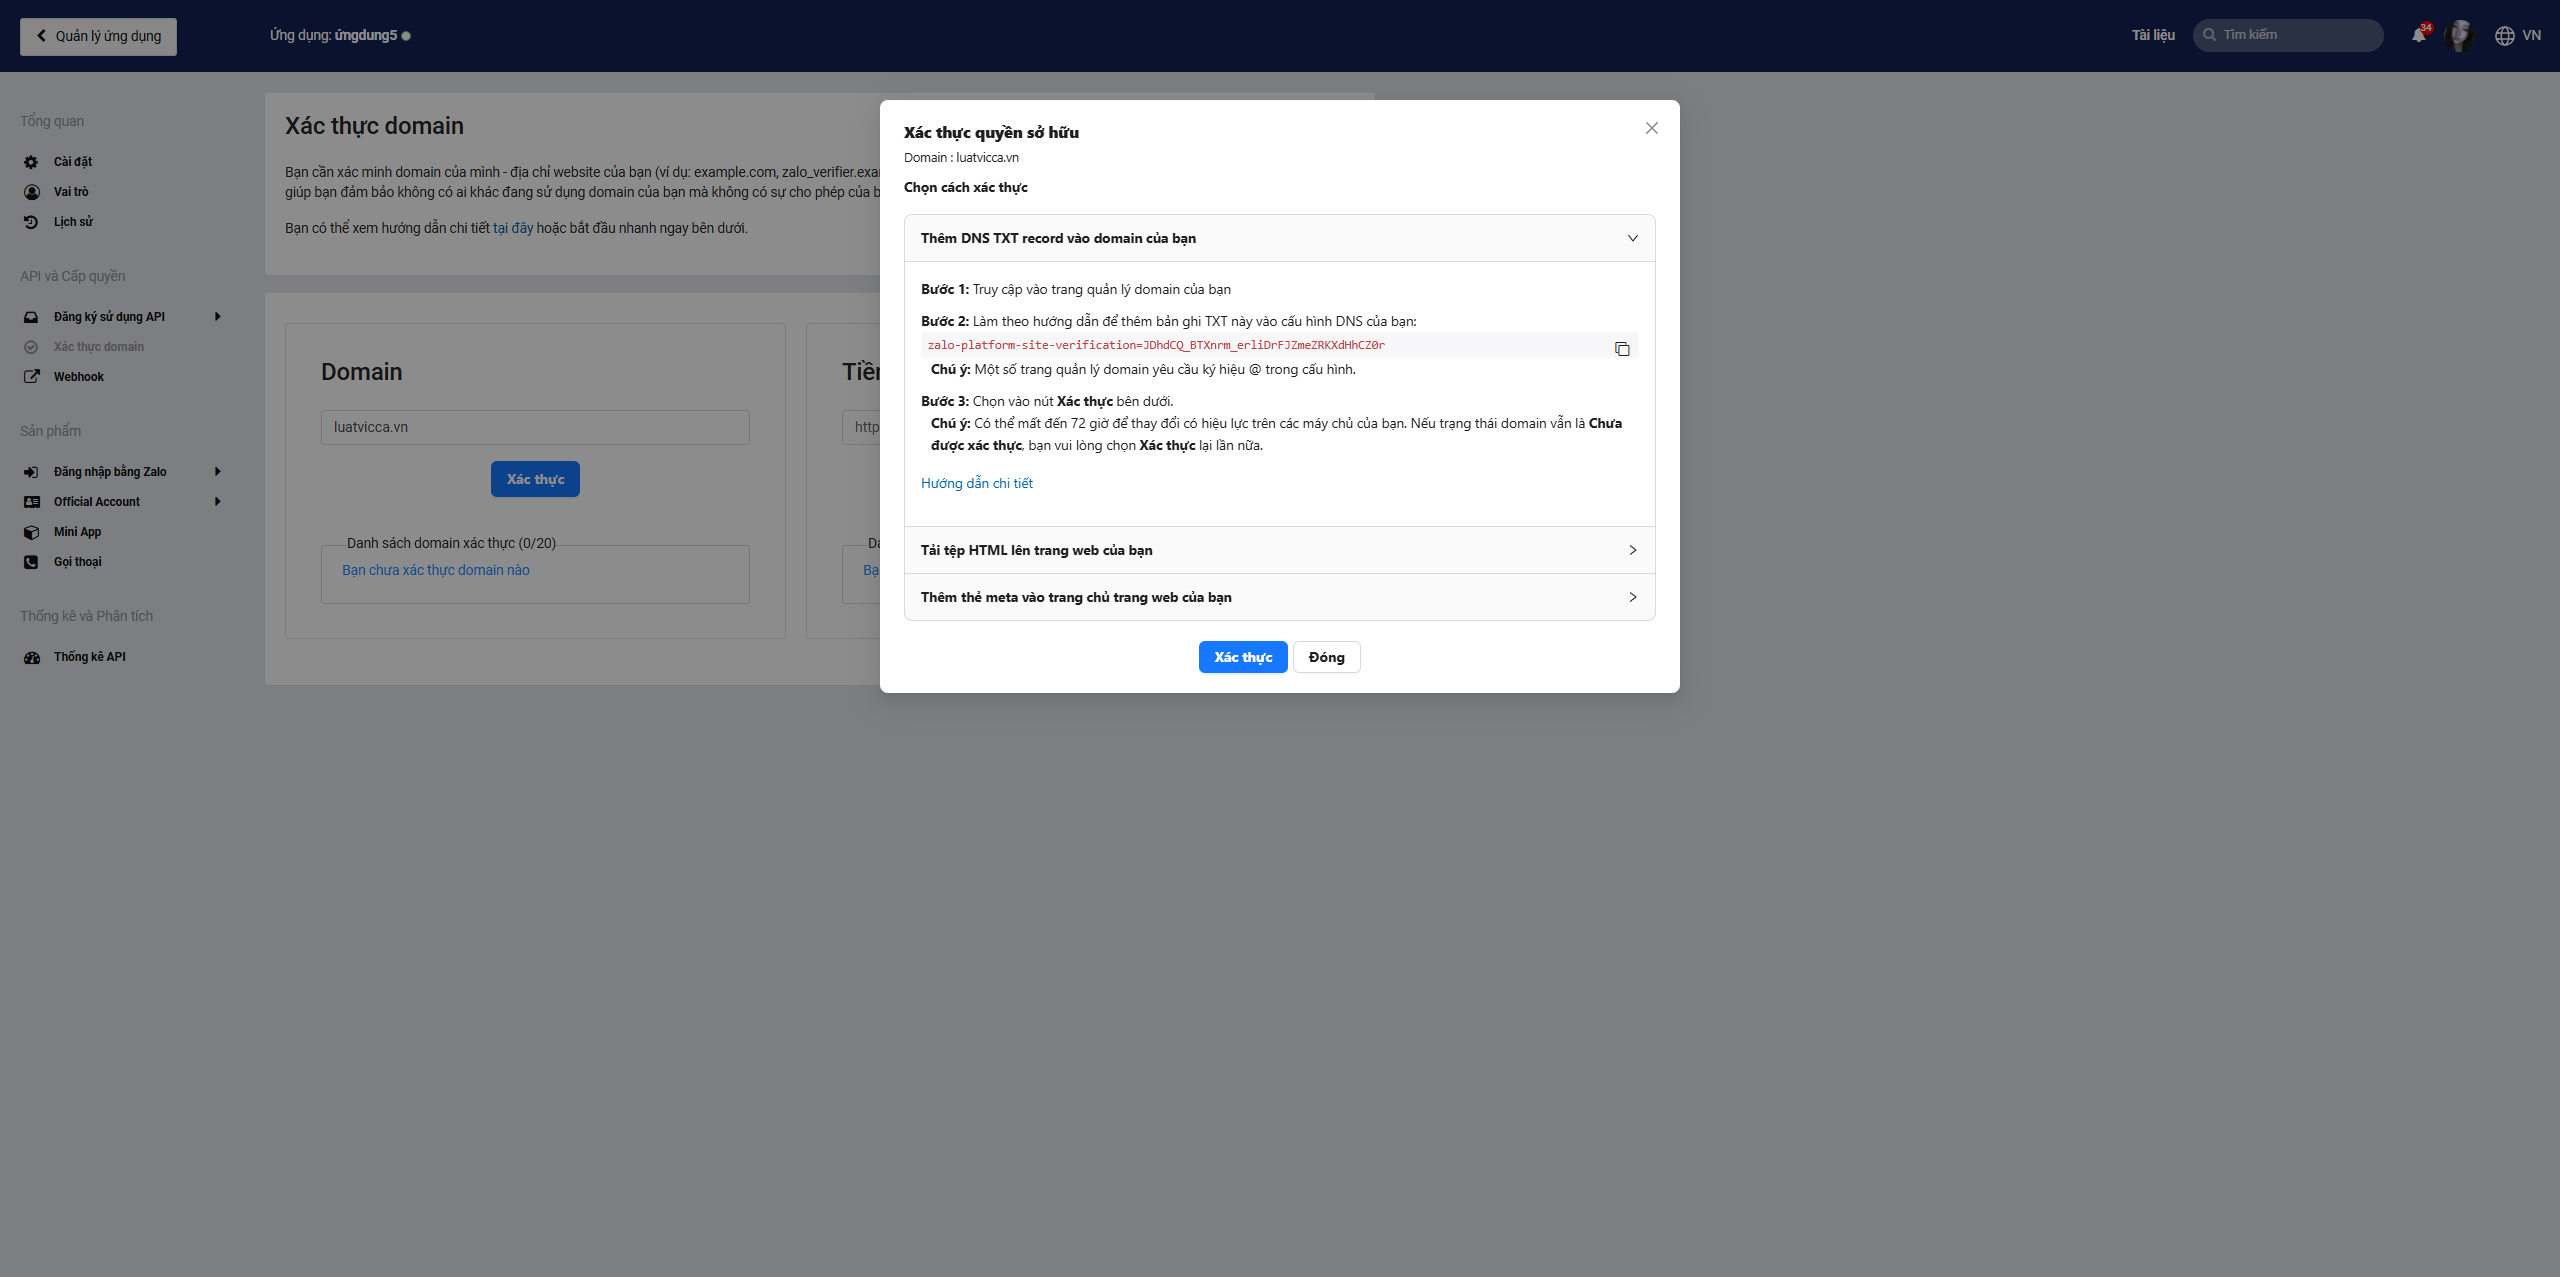Click the search magnifier icon
The width and height of the screenshot is (2560, 1277).
(x=2209, y=35)
